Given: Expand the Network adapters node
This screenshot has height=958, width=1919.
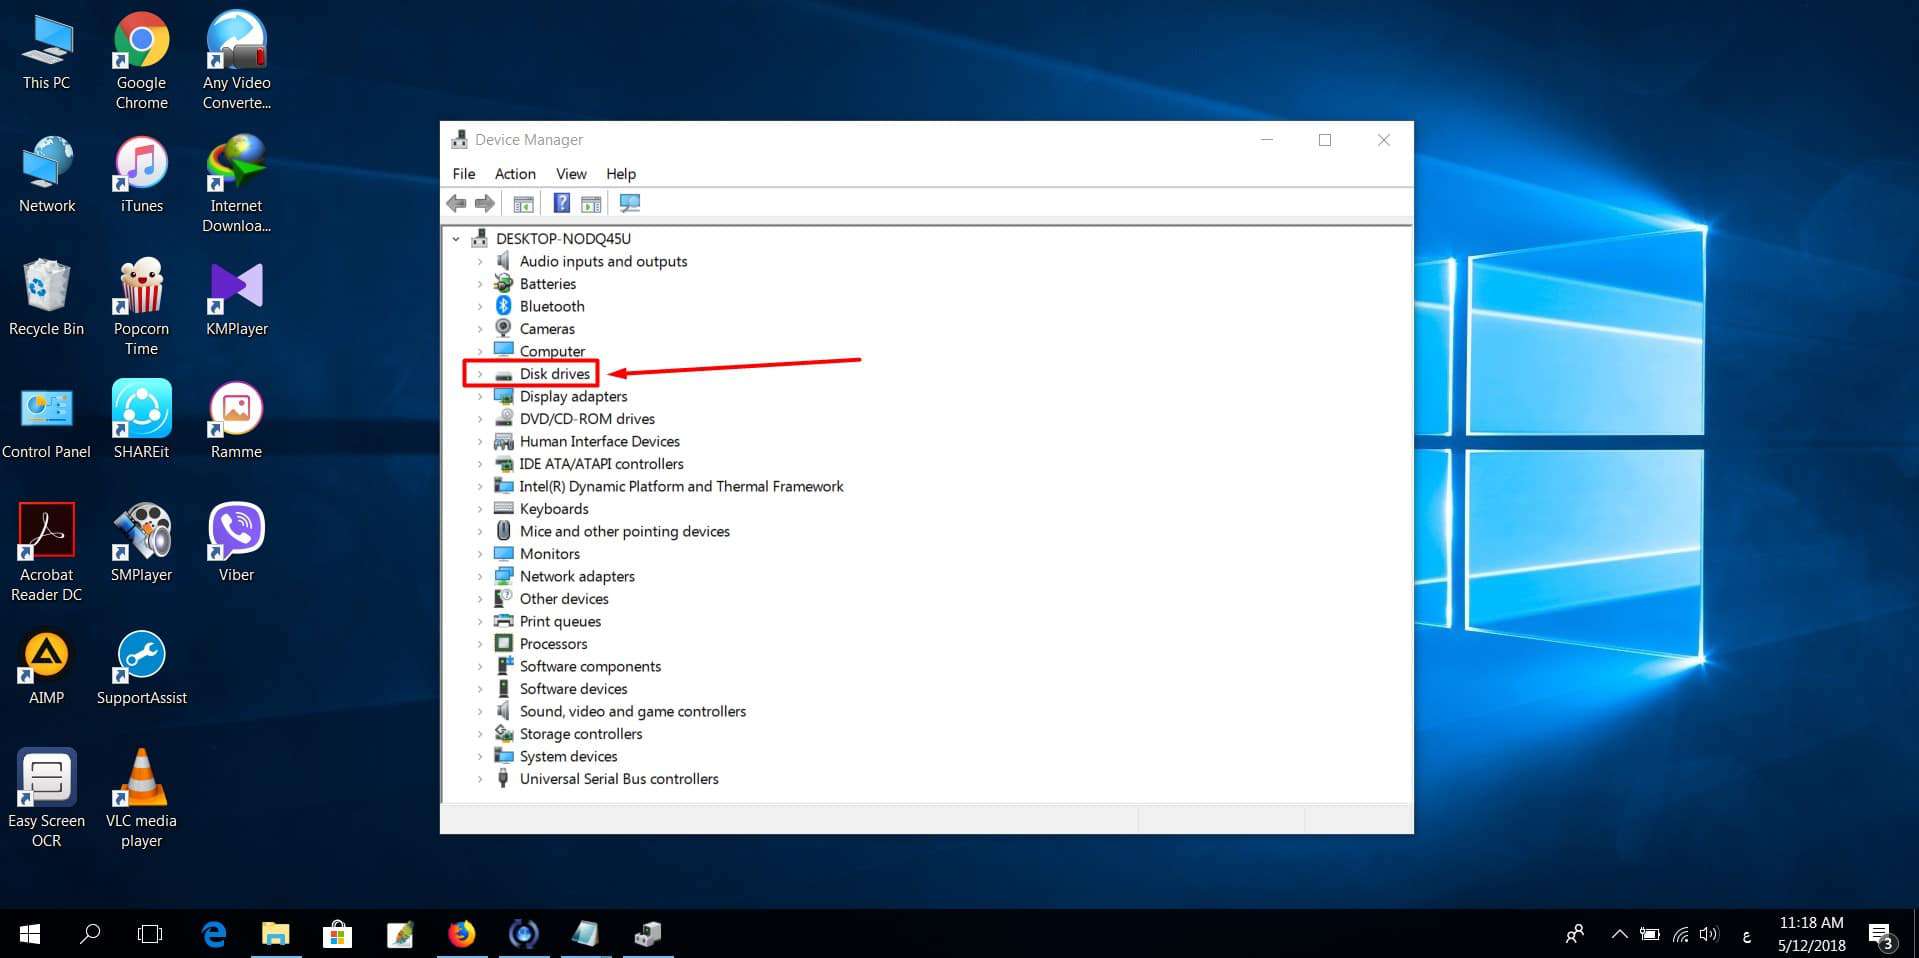Looking at the screenshot, I should click(480, 577).
